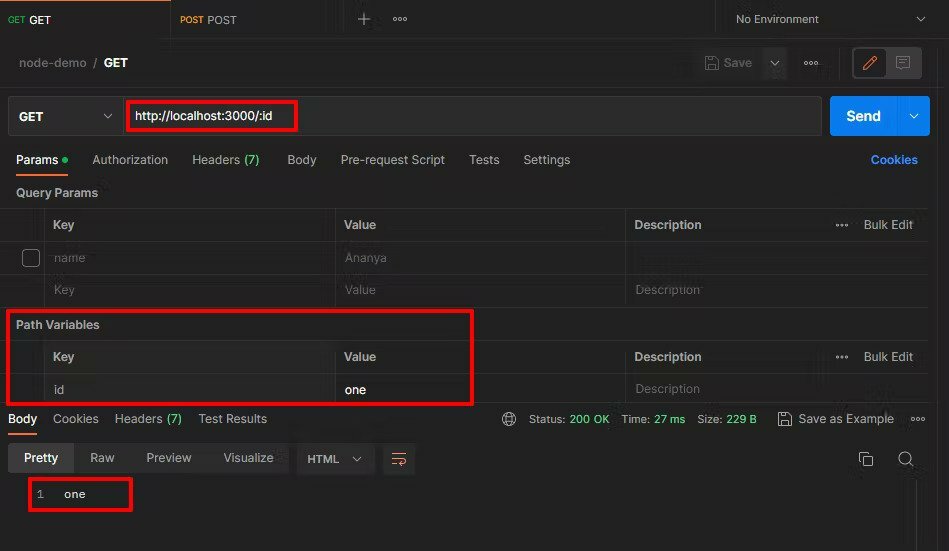The height and width of the screenshot is (551, 949).
Task: Click Bulk Edit for Path Variables
Action: (888, 357)
